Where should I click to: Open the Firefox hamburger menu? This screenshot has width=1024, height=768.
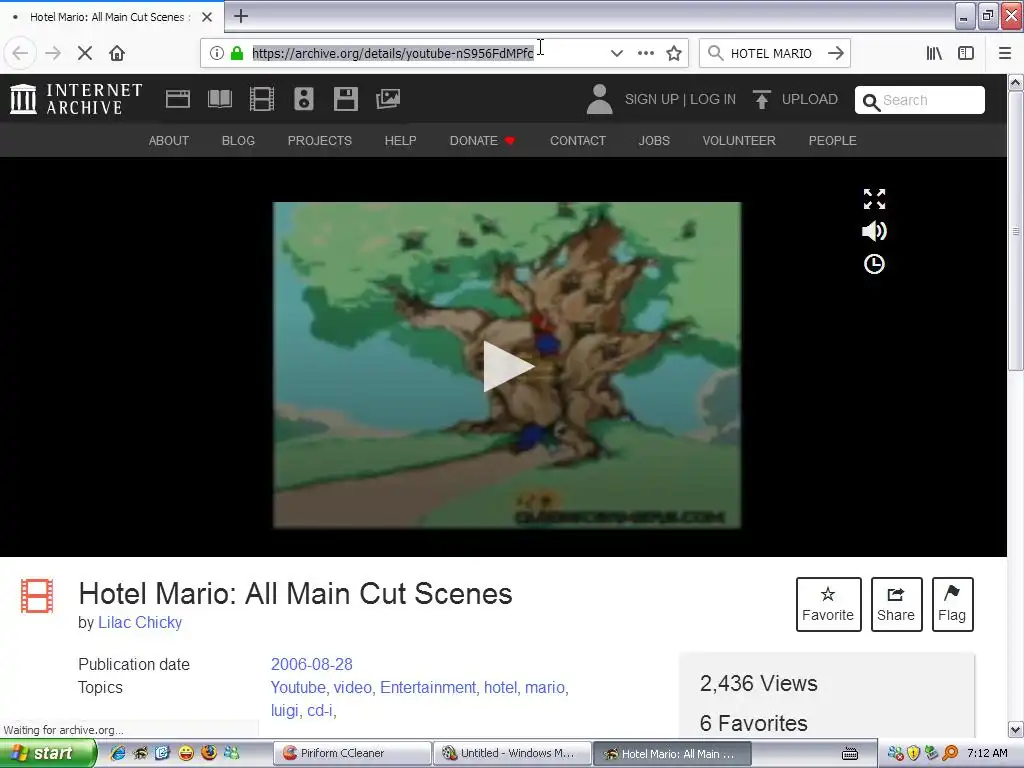[x=1004, y=53]
